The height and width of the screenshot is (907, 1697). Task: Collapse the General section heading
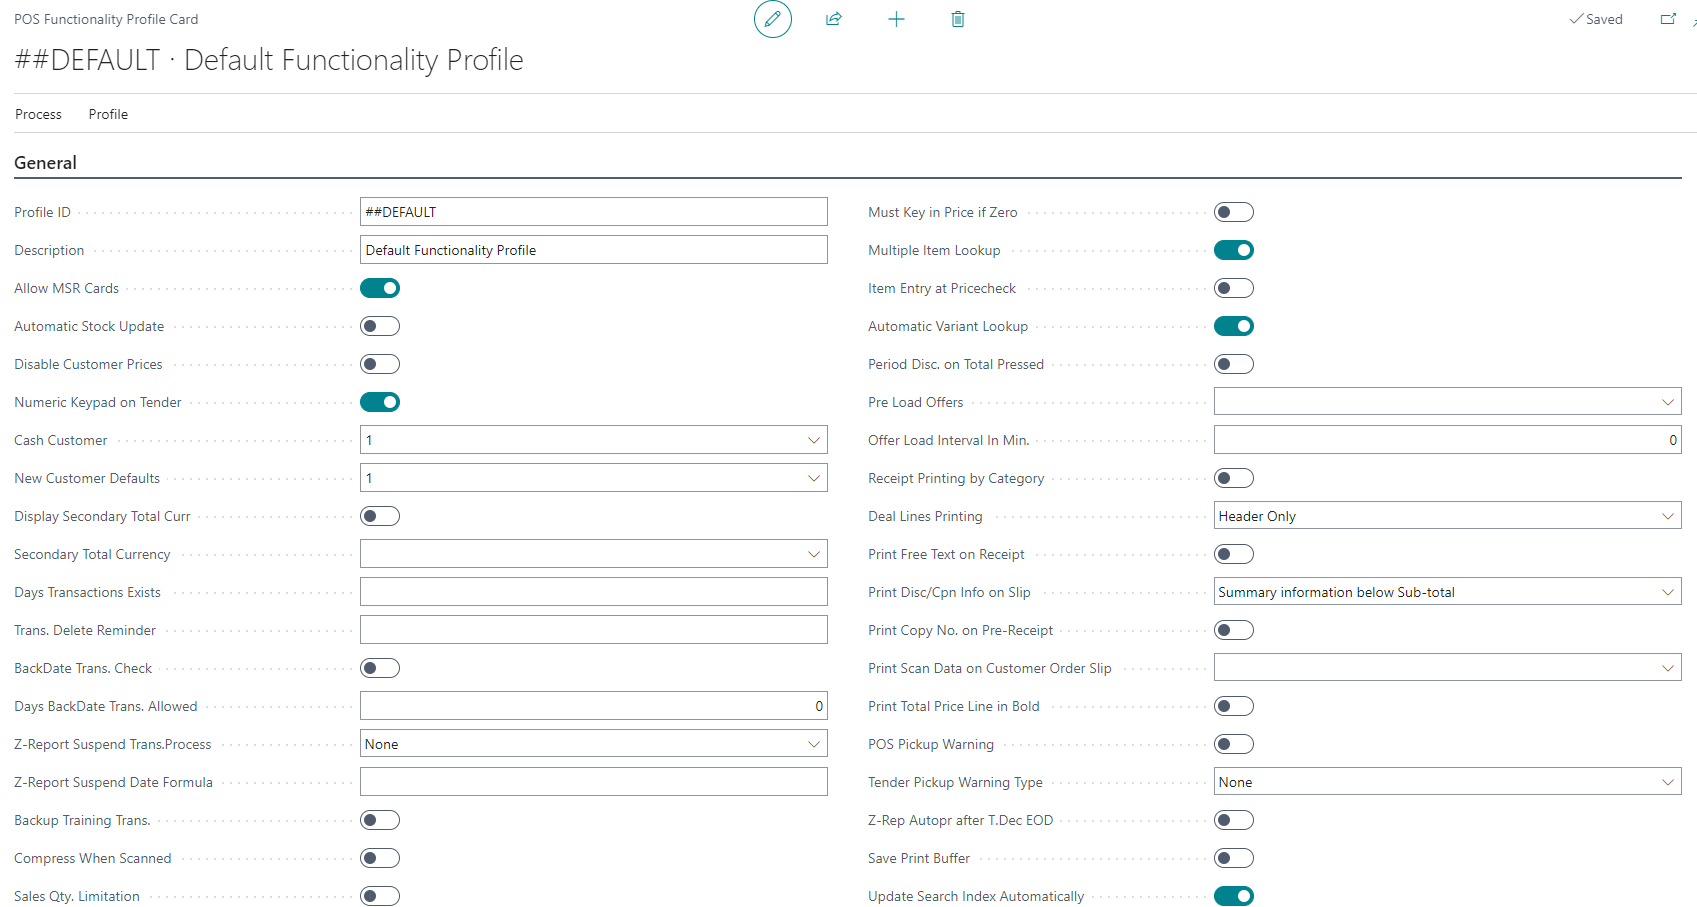pyautogui.click(x=45, y=163)
